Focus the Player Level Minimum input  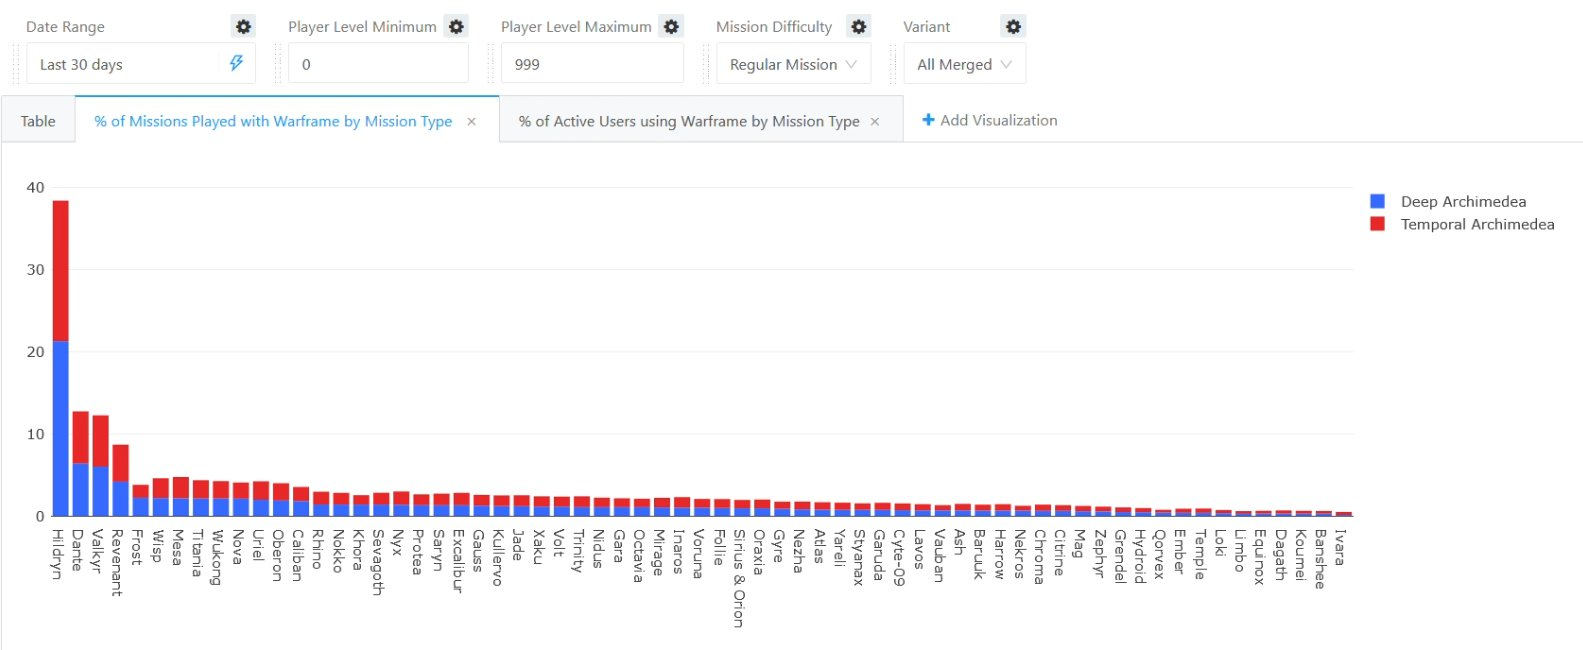pyautogui.click(x=379, y=63)
